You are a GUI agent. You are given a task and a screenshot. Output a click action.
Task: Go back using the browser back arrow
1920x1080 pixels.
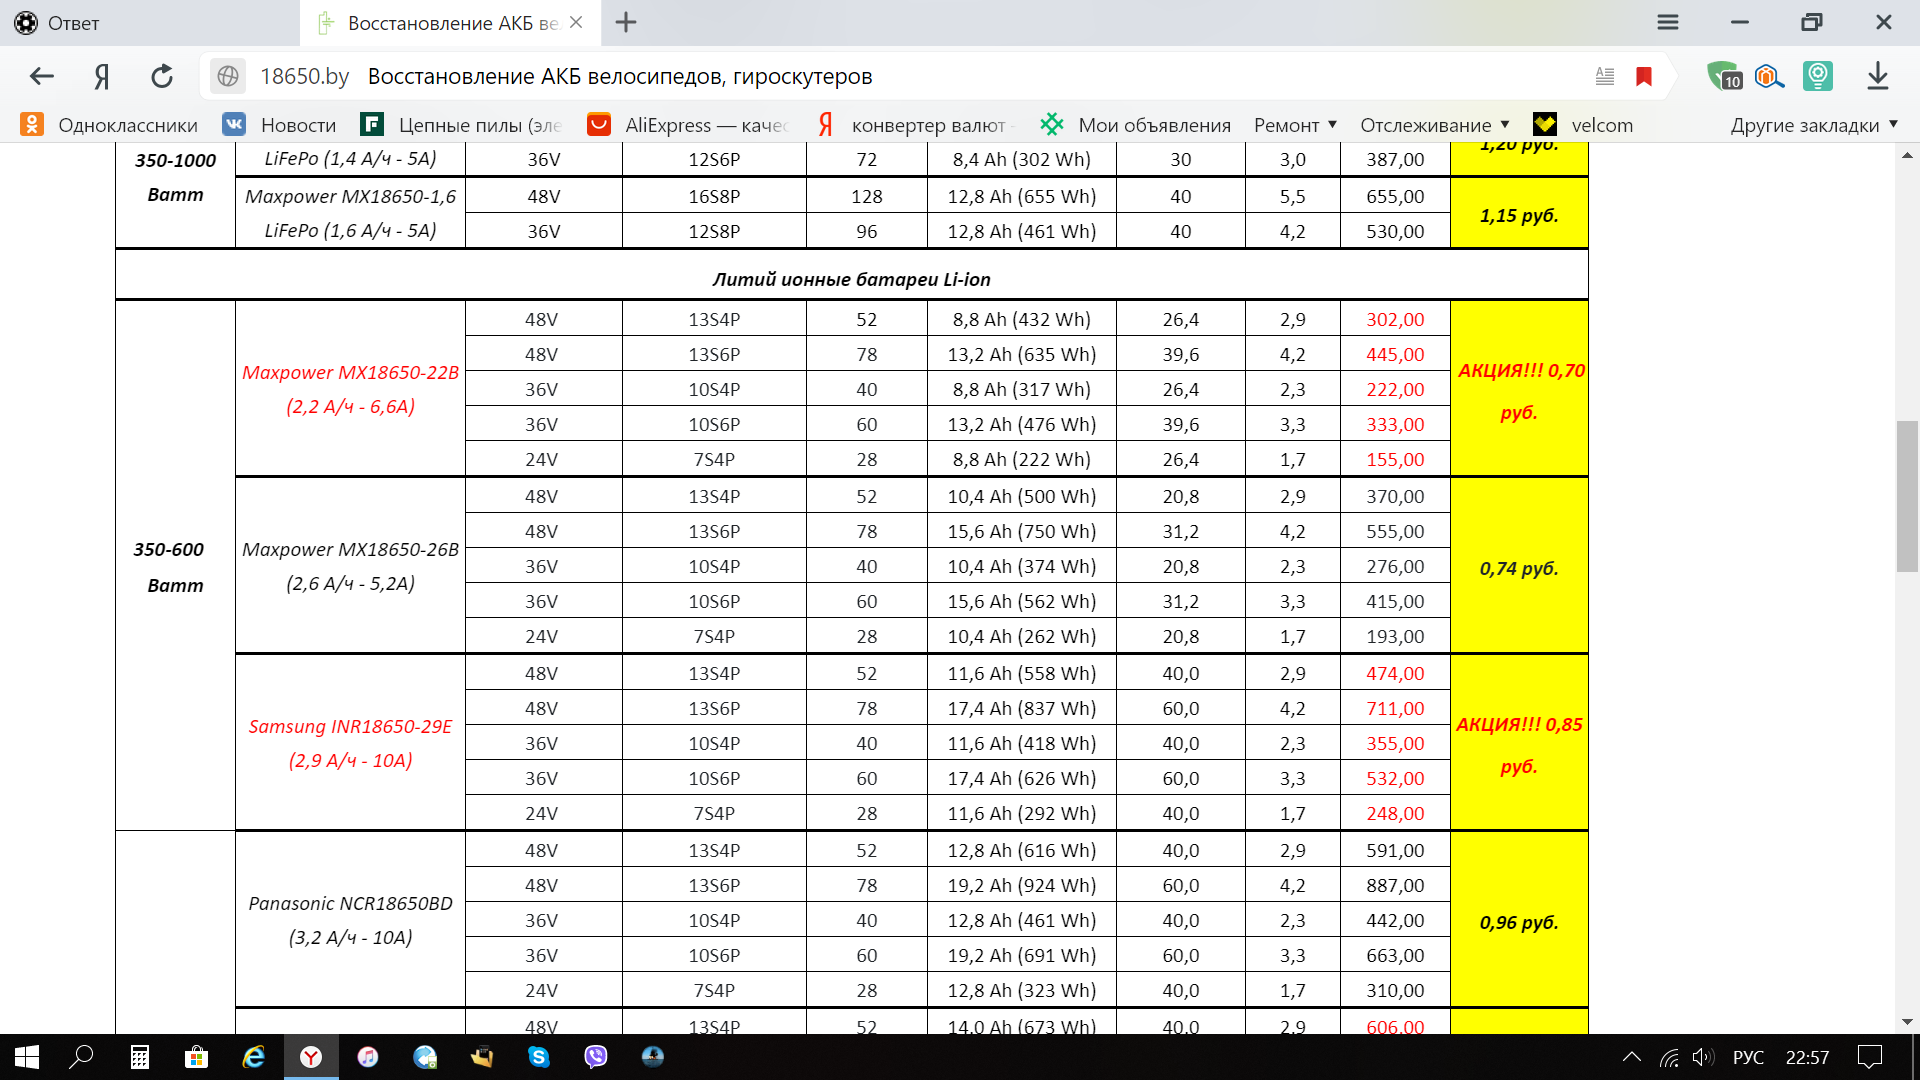pos(42,76)
